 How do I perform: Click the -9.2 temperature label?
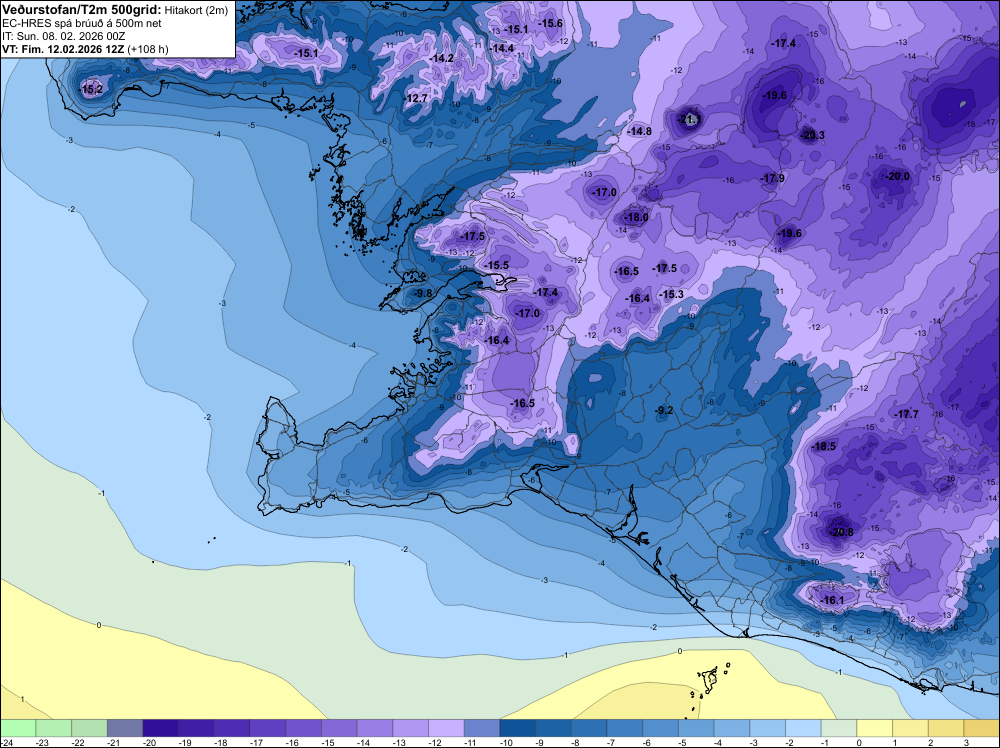665,410
